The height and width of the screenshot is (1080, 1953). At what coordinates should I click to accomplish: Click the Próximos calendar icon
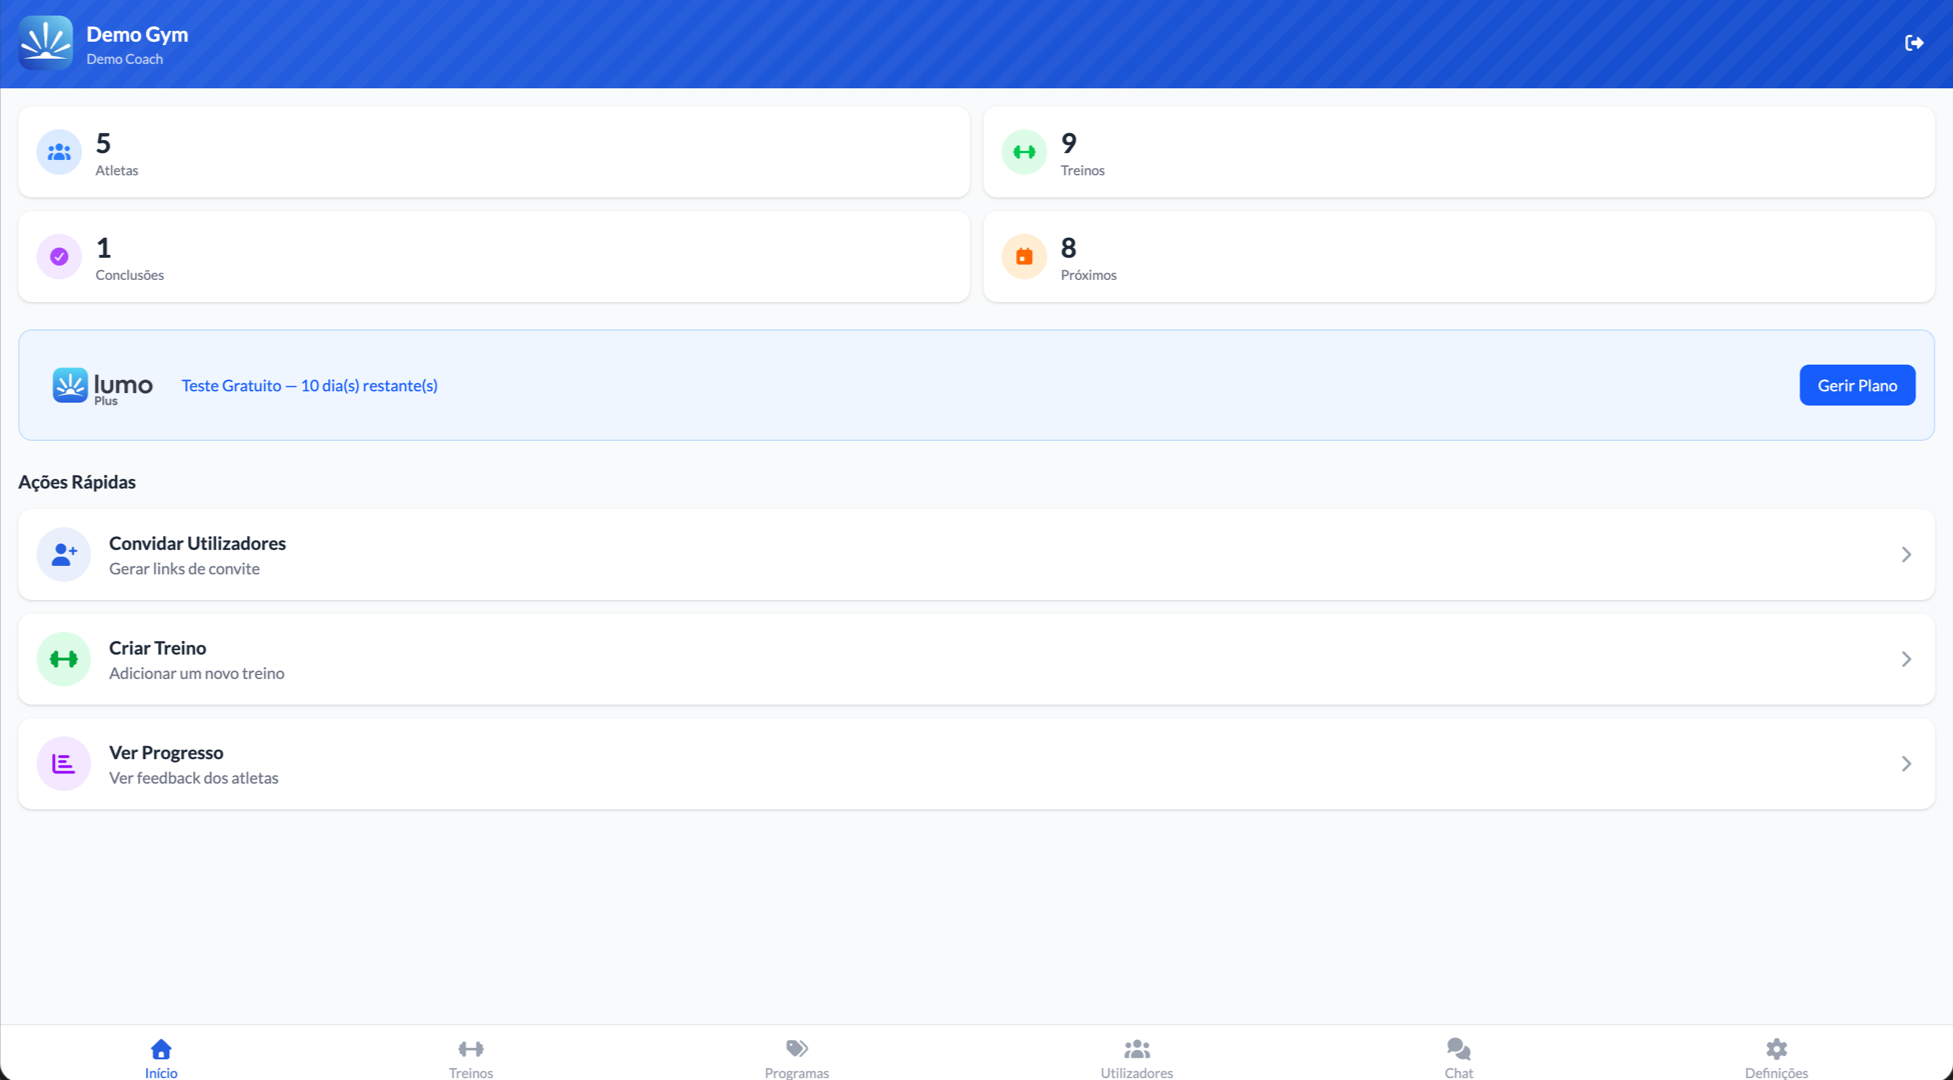coord(1023,256)
